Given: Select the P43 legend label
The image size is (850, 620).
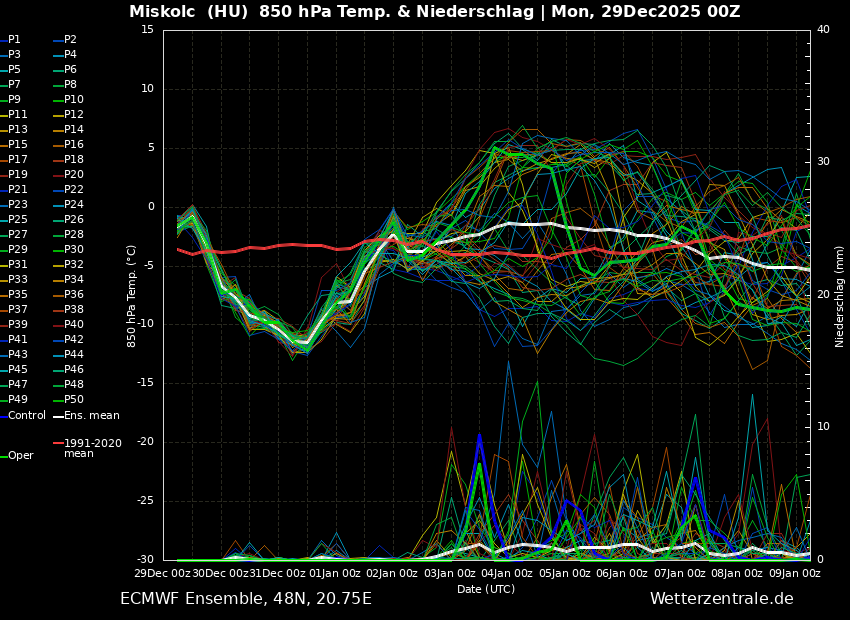Looking at the screenshot, I should pos(18,355).
